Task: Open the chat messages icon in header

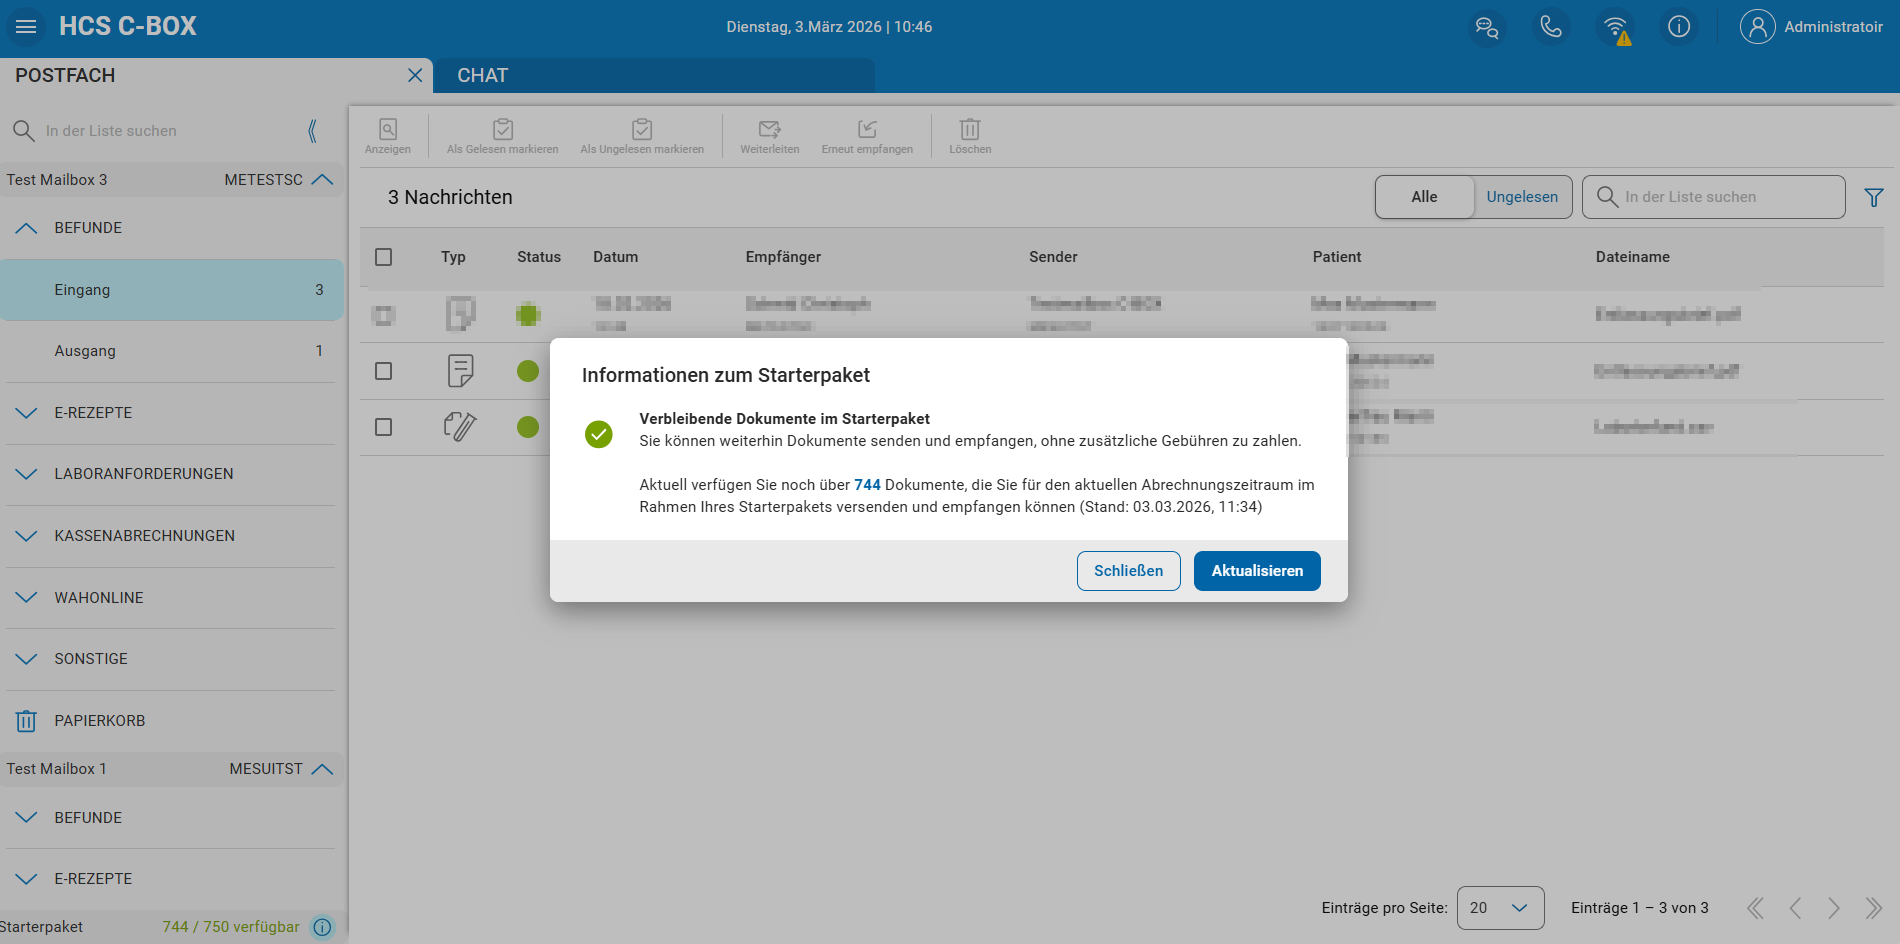Action: click(1487, 27)
